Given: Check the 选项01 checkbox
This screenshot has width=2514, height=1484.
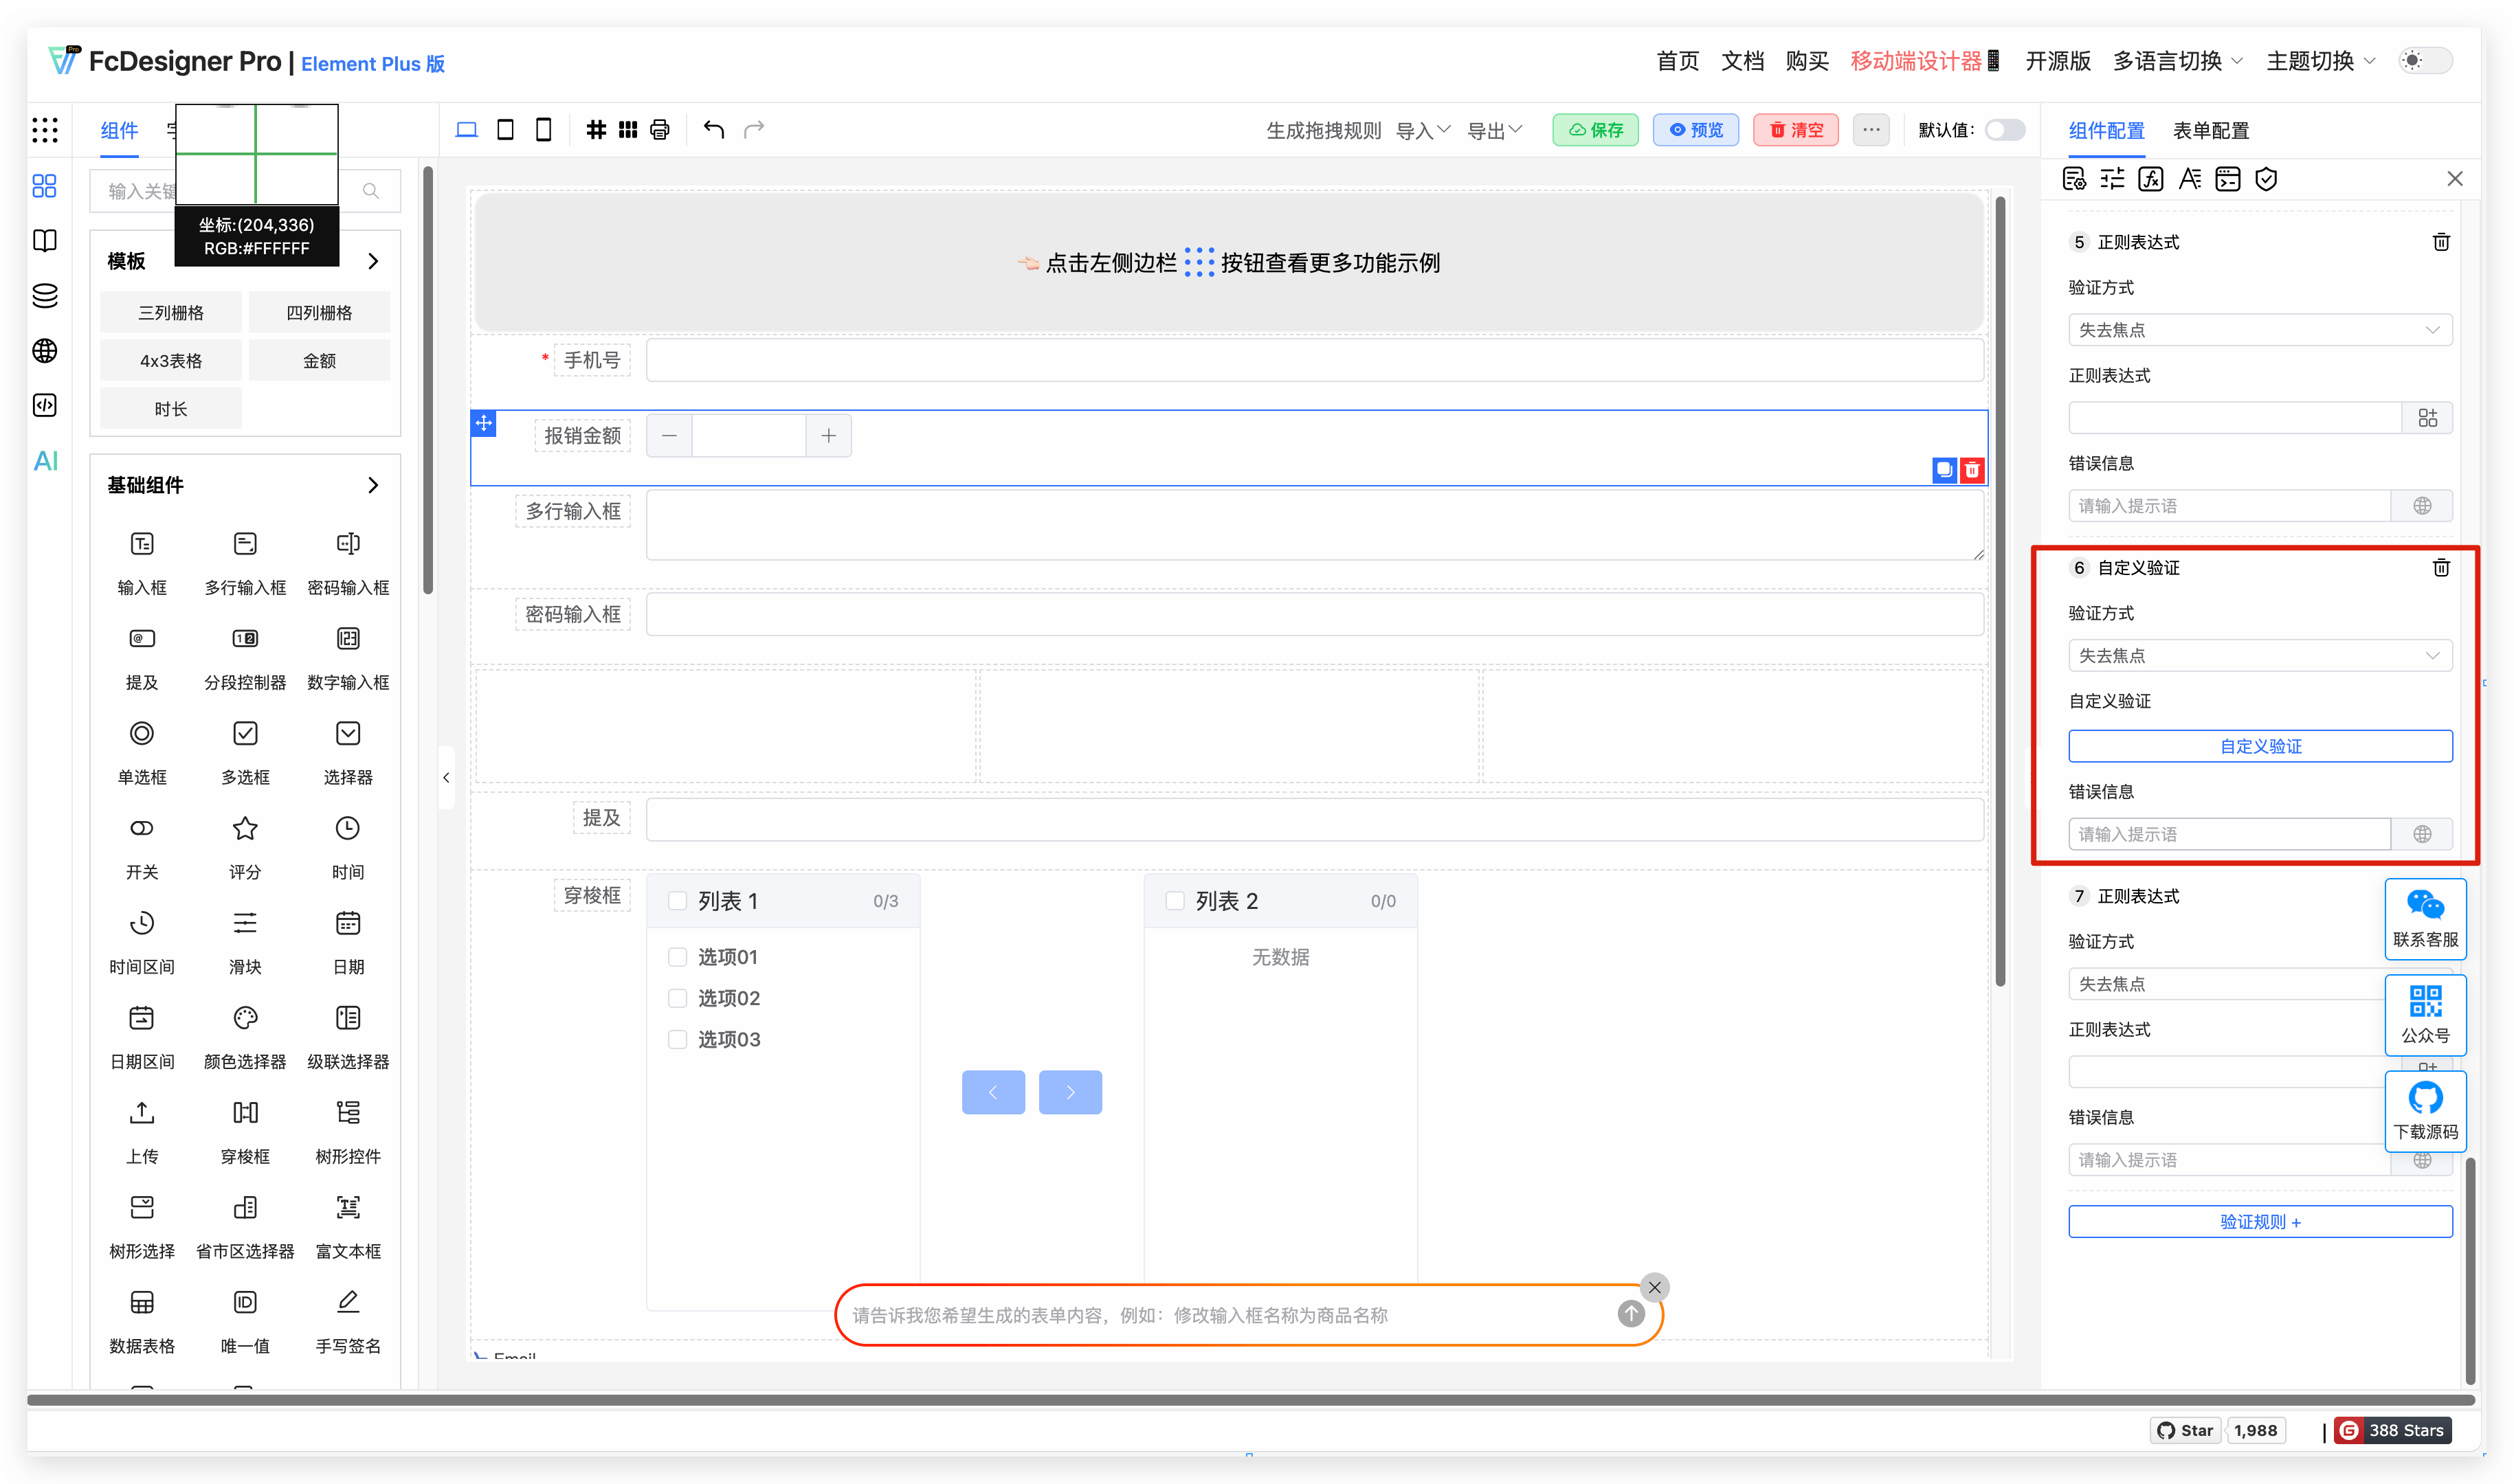Looking at the screenshot, I should point(677,957).
